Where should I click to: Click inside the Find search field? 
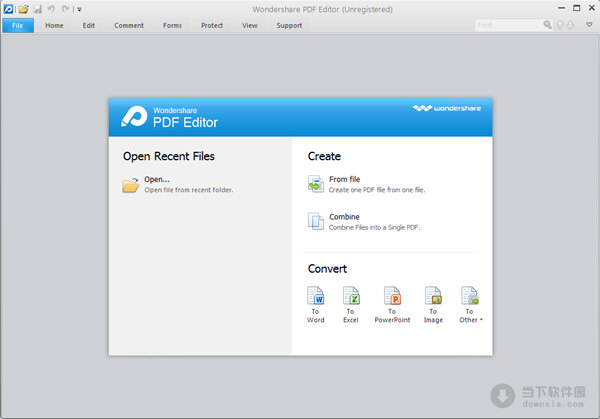point(508,25)
